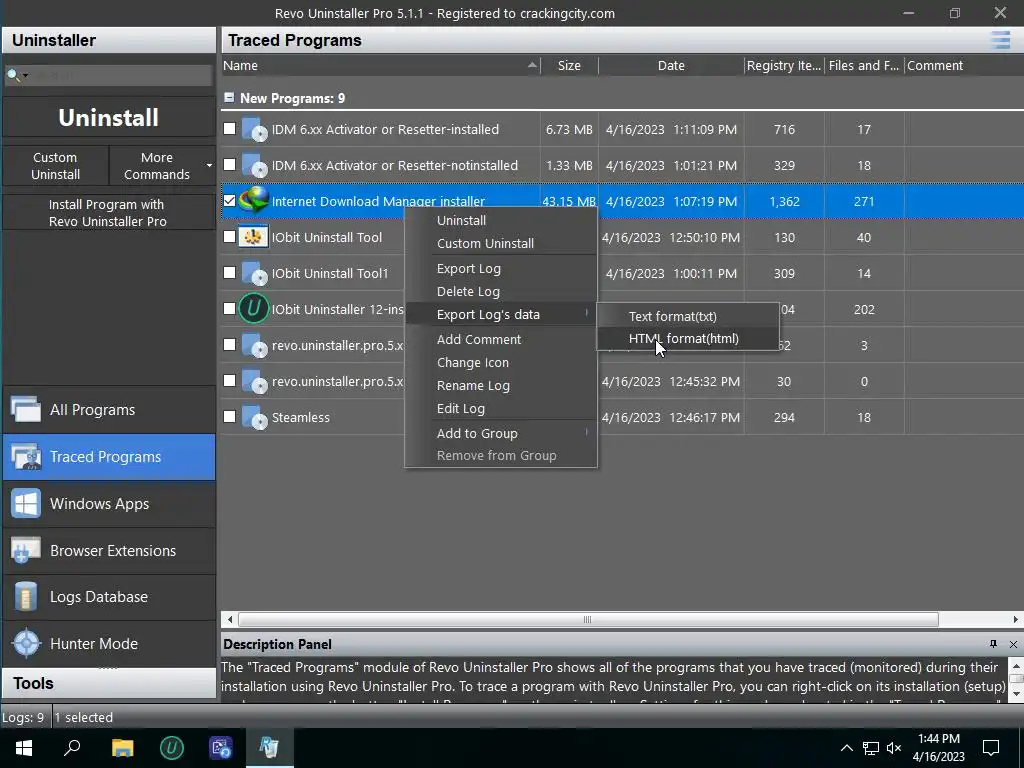1024x768 pixels.
Task: Sort by the Name column header
Action: point(380,65)
